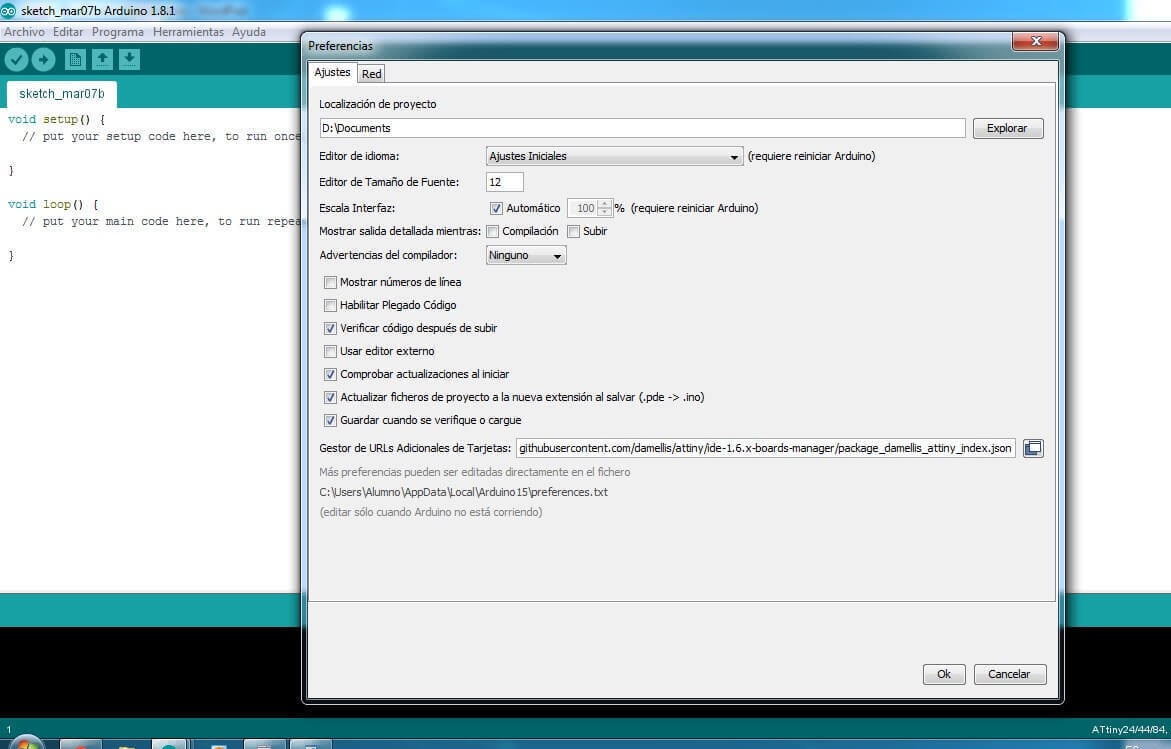Click the 'void loop() {' code line
Screen dimensions: 1171x749
[53, 205]
